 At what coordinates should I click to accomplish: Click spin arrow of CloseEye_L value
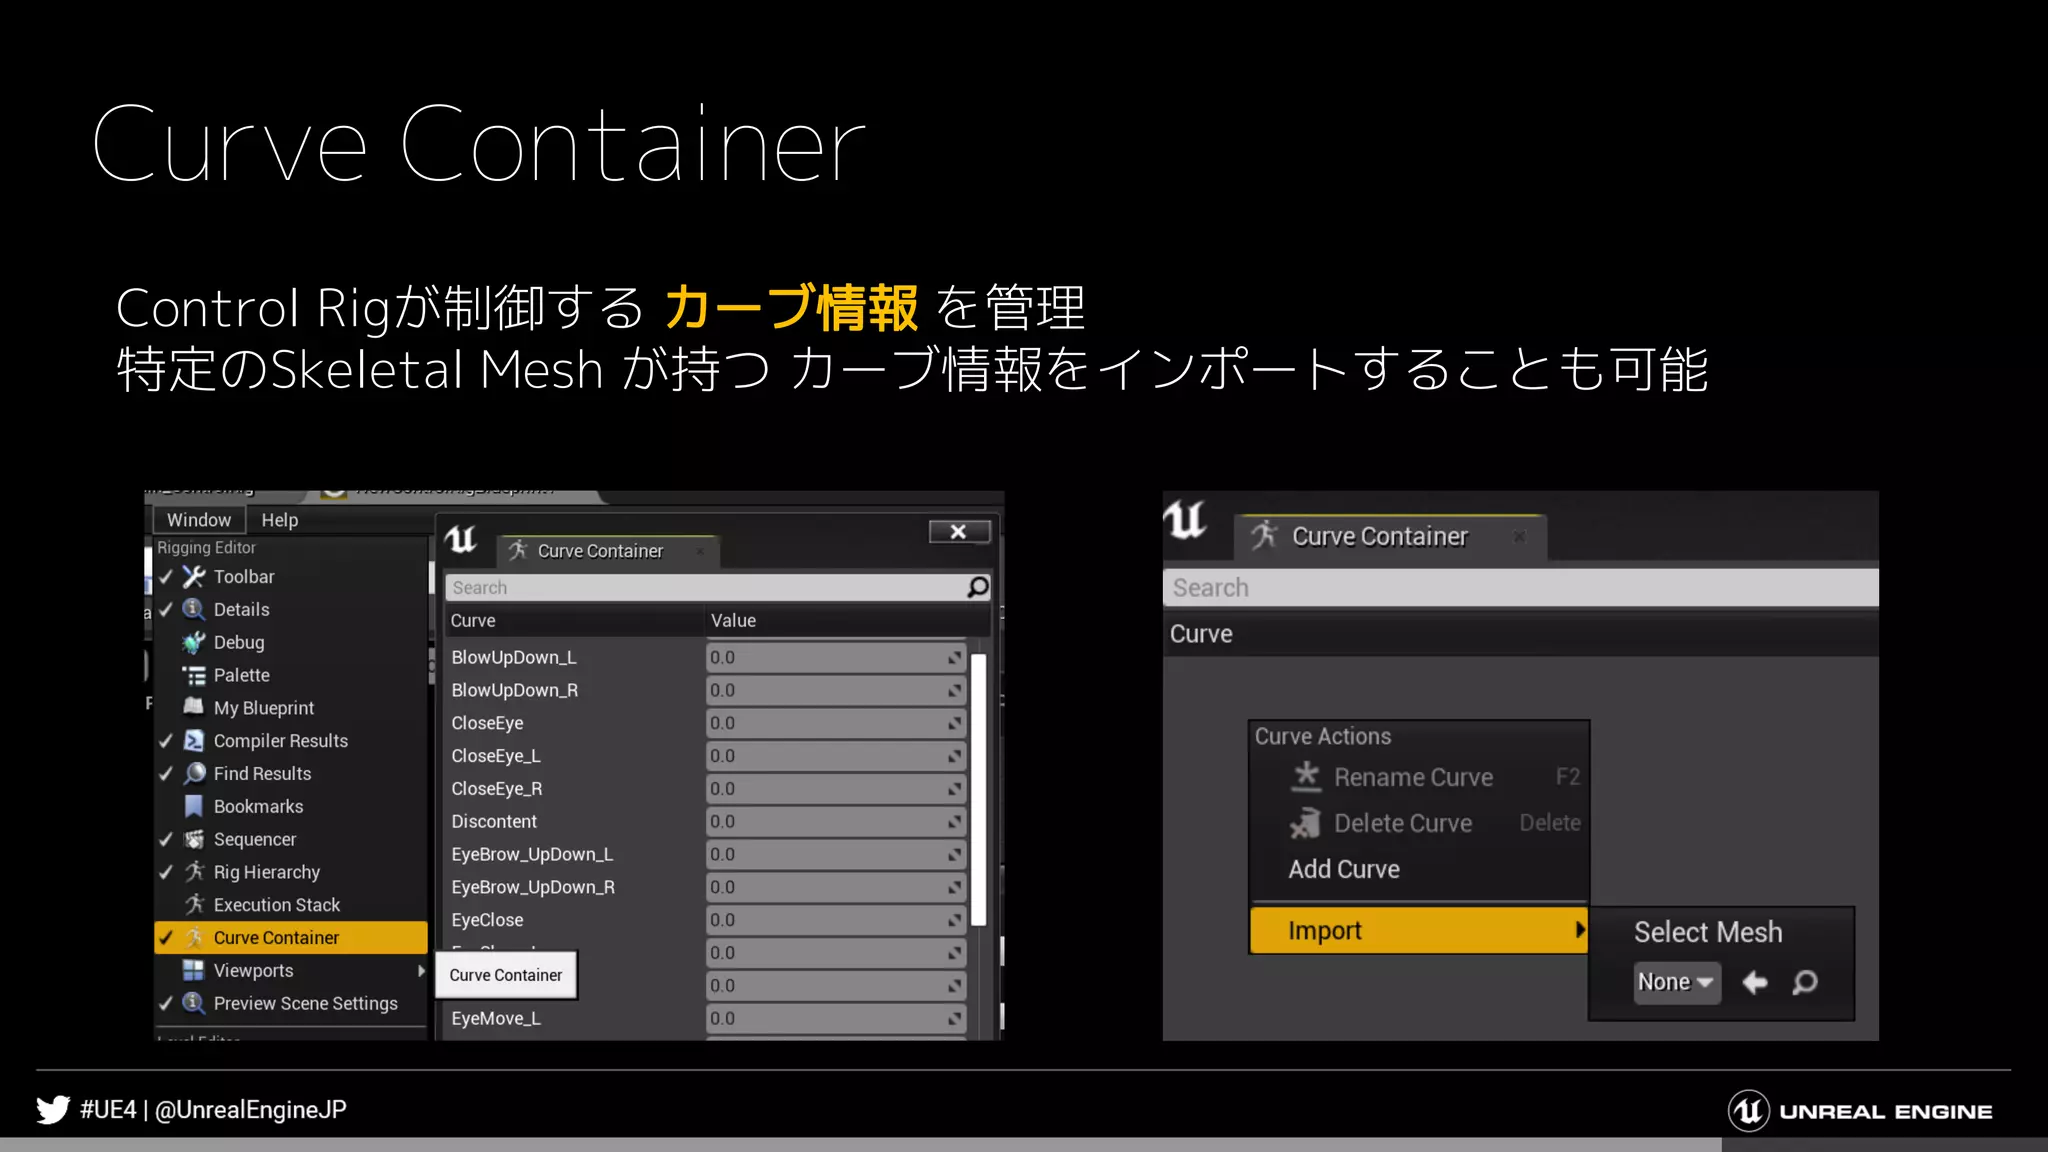pyautogui.click(x=955, y=756)
